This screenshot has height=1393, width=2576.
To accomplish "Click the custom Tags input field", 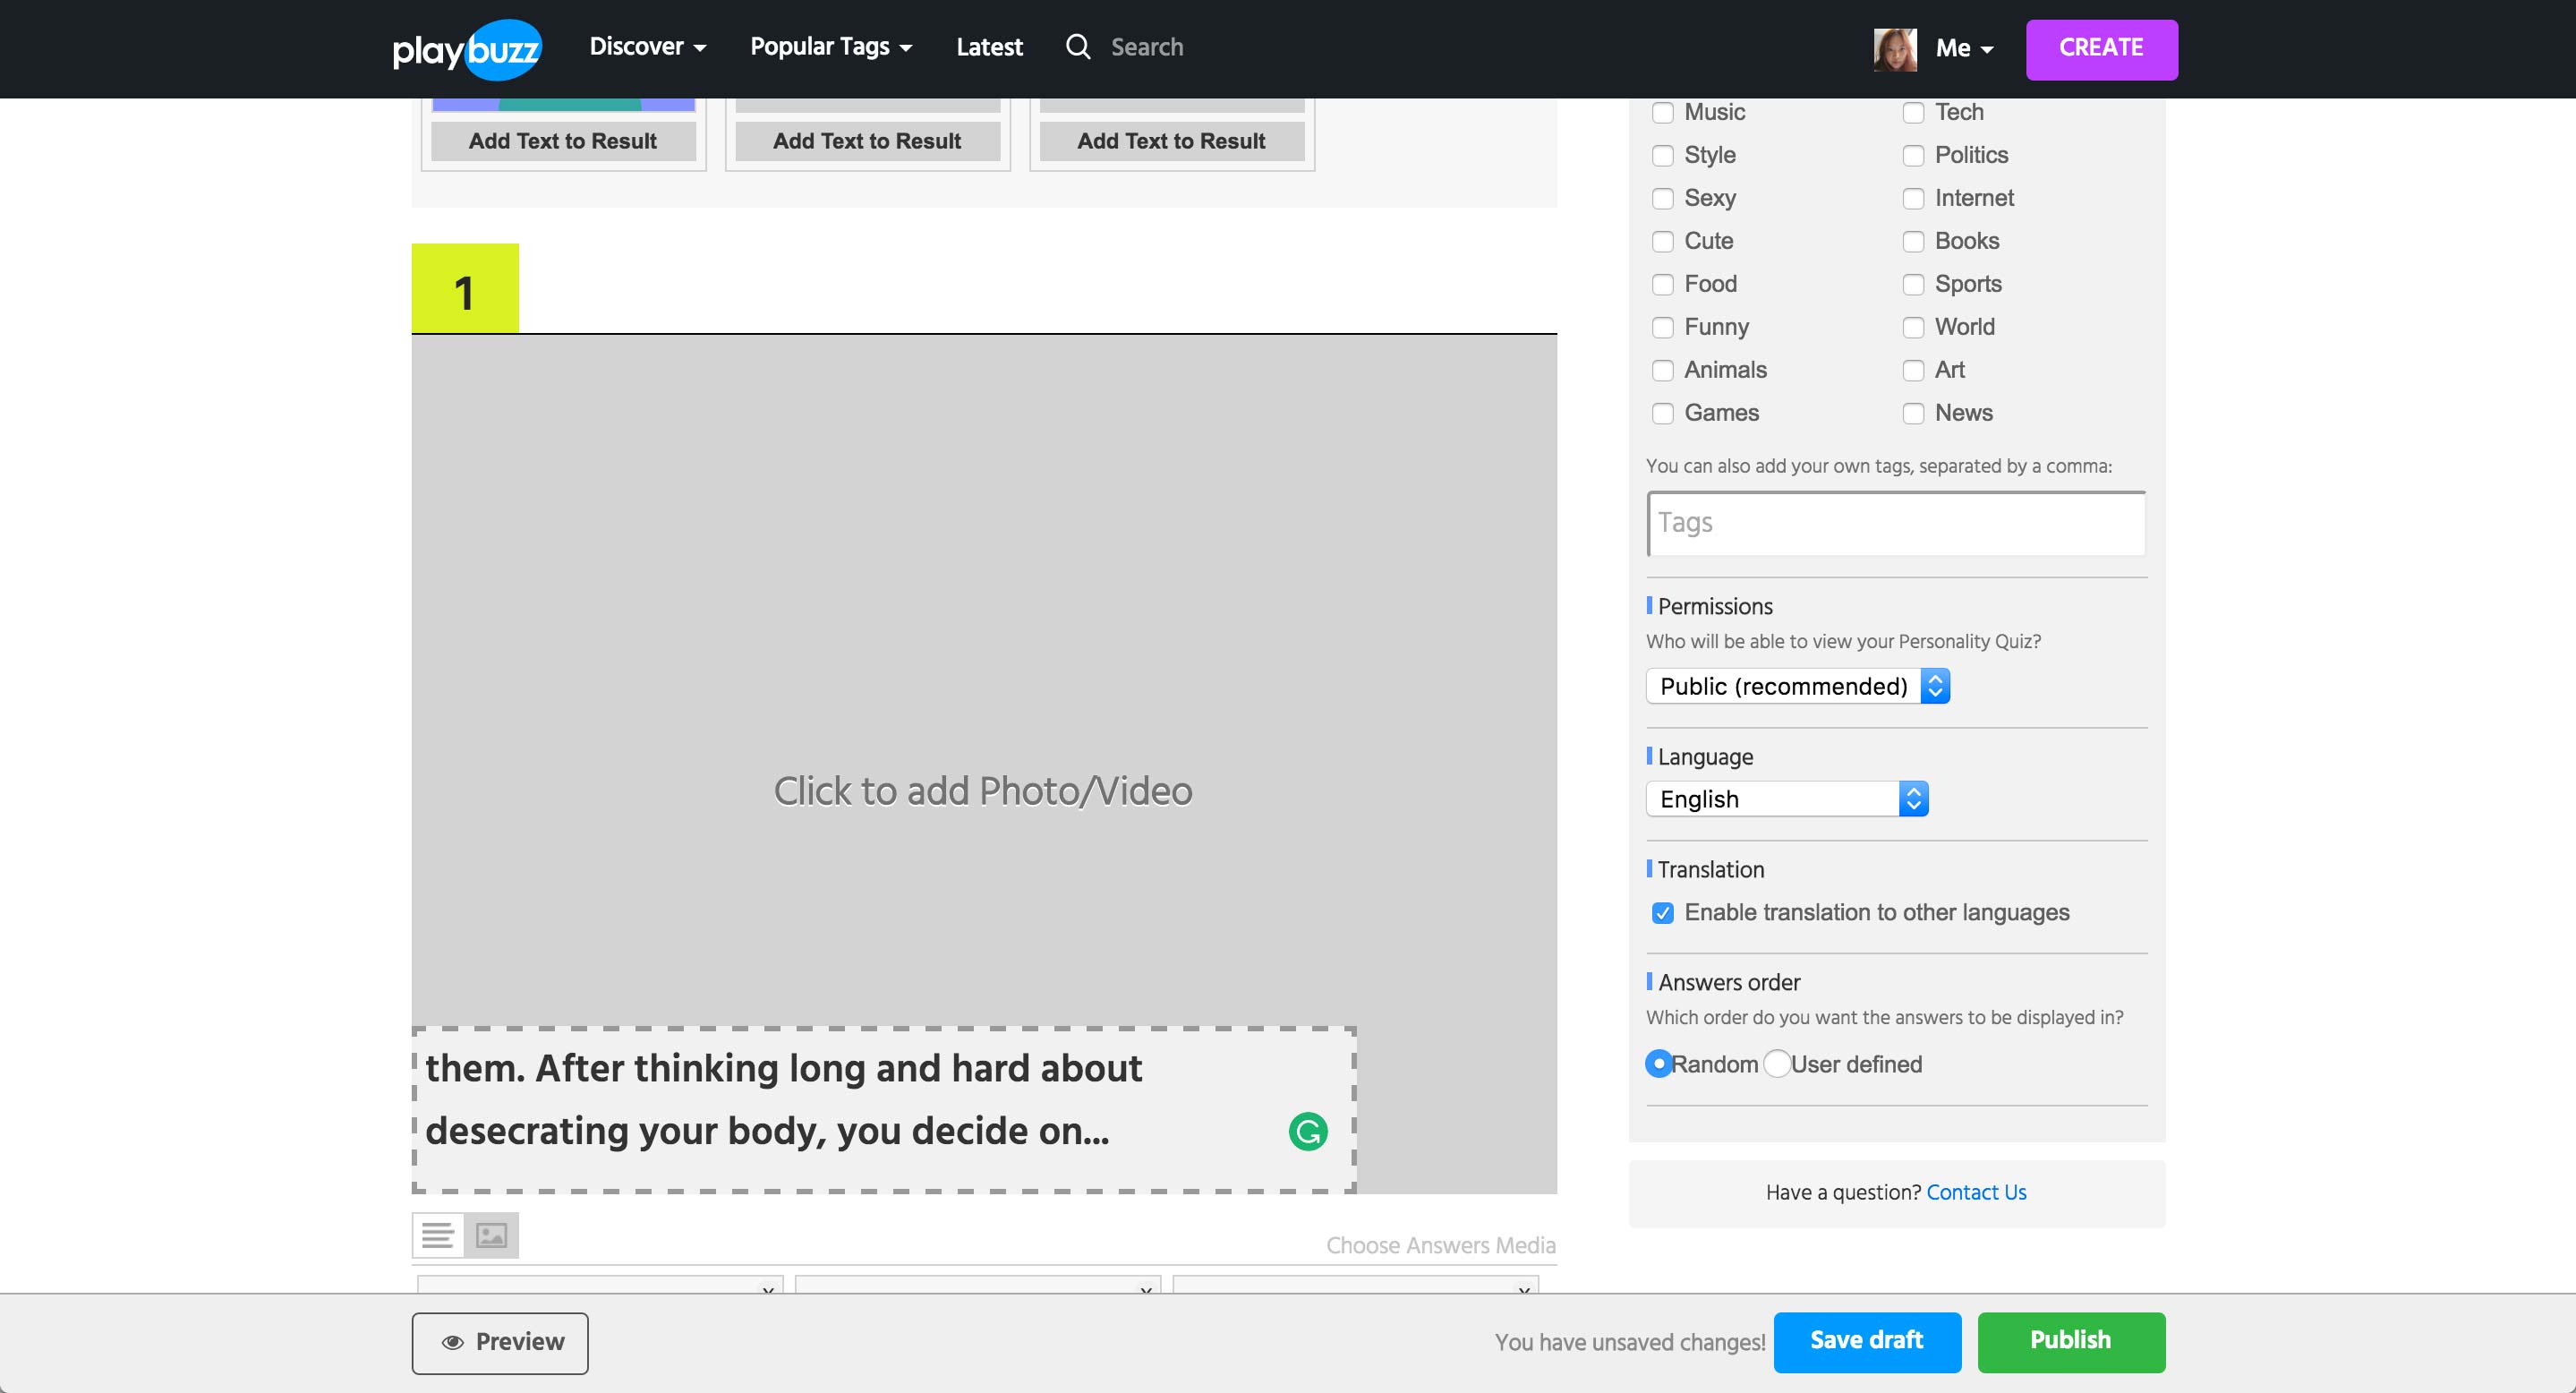I will click(x=1896, y=523).
